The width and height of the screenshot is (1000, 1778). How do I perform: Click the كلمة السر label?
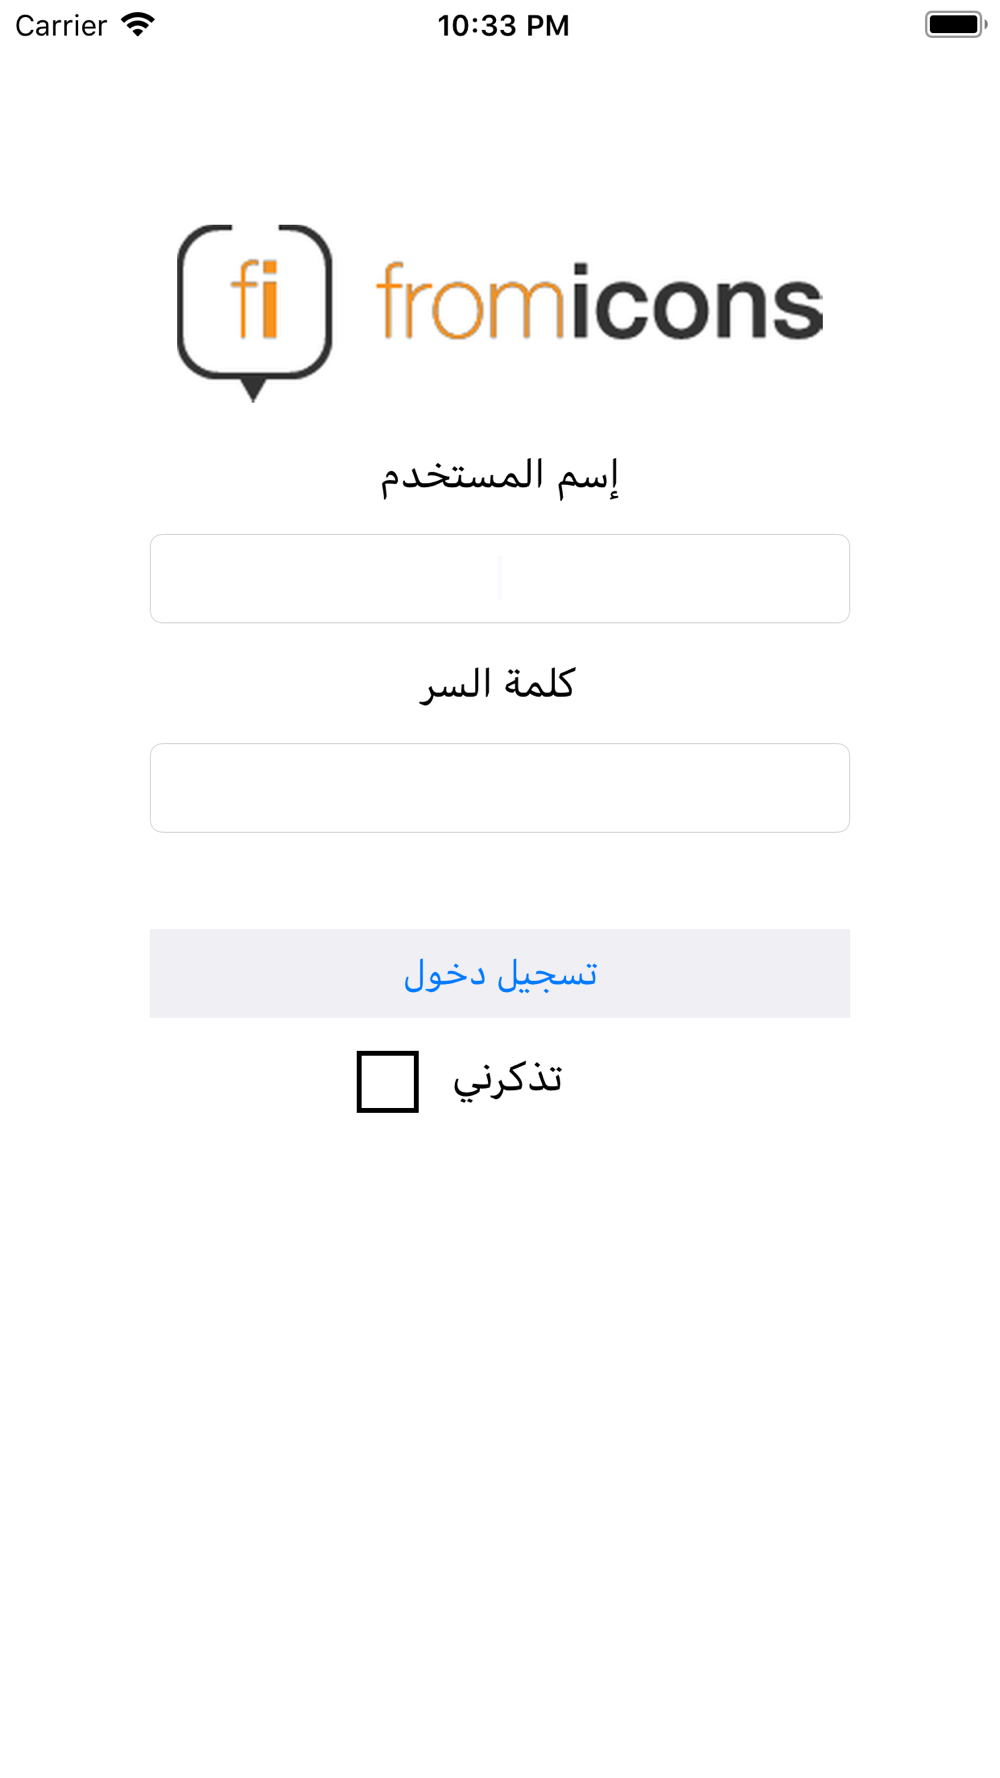pyautogui.click(x=497, y=685)
